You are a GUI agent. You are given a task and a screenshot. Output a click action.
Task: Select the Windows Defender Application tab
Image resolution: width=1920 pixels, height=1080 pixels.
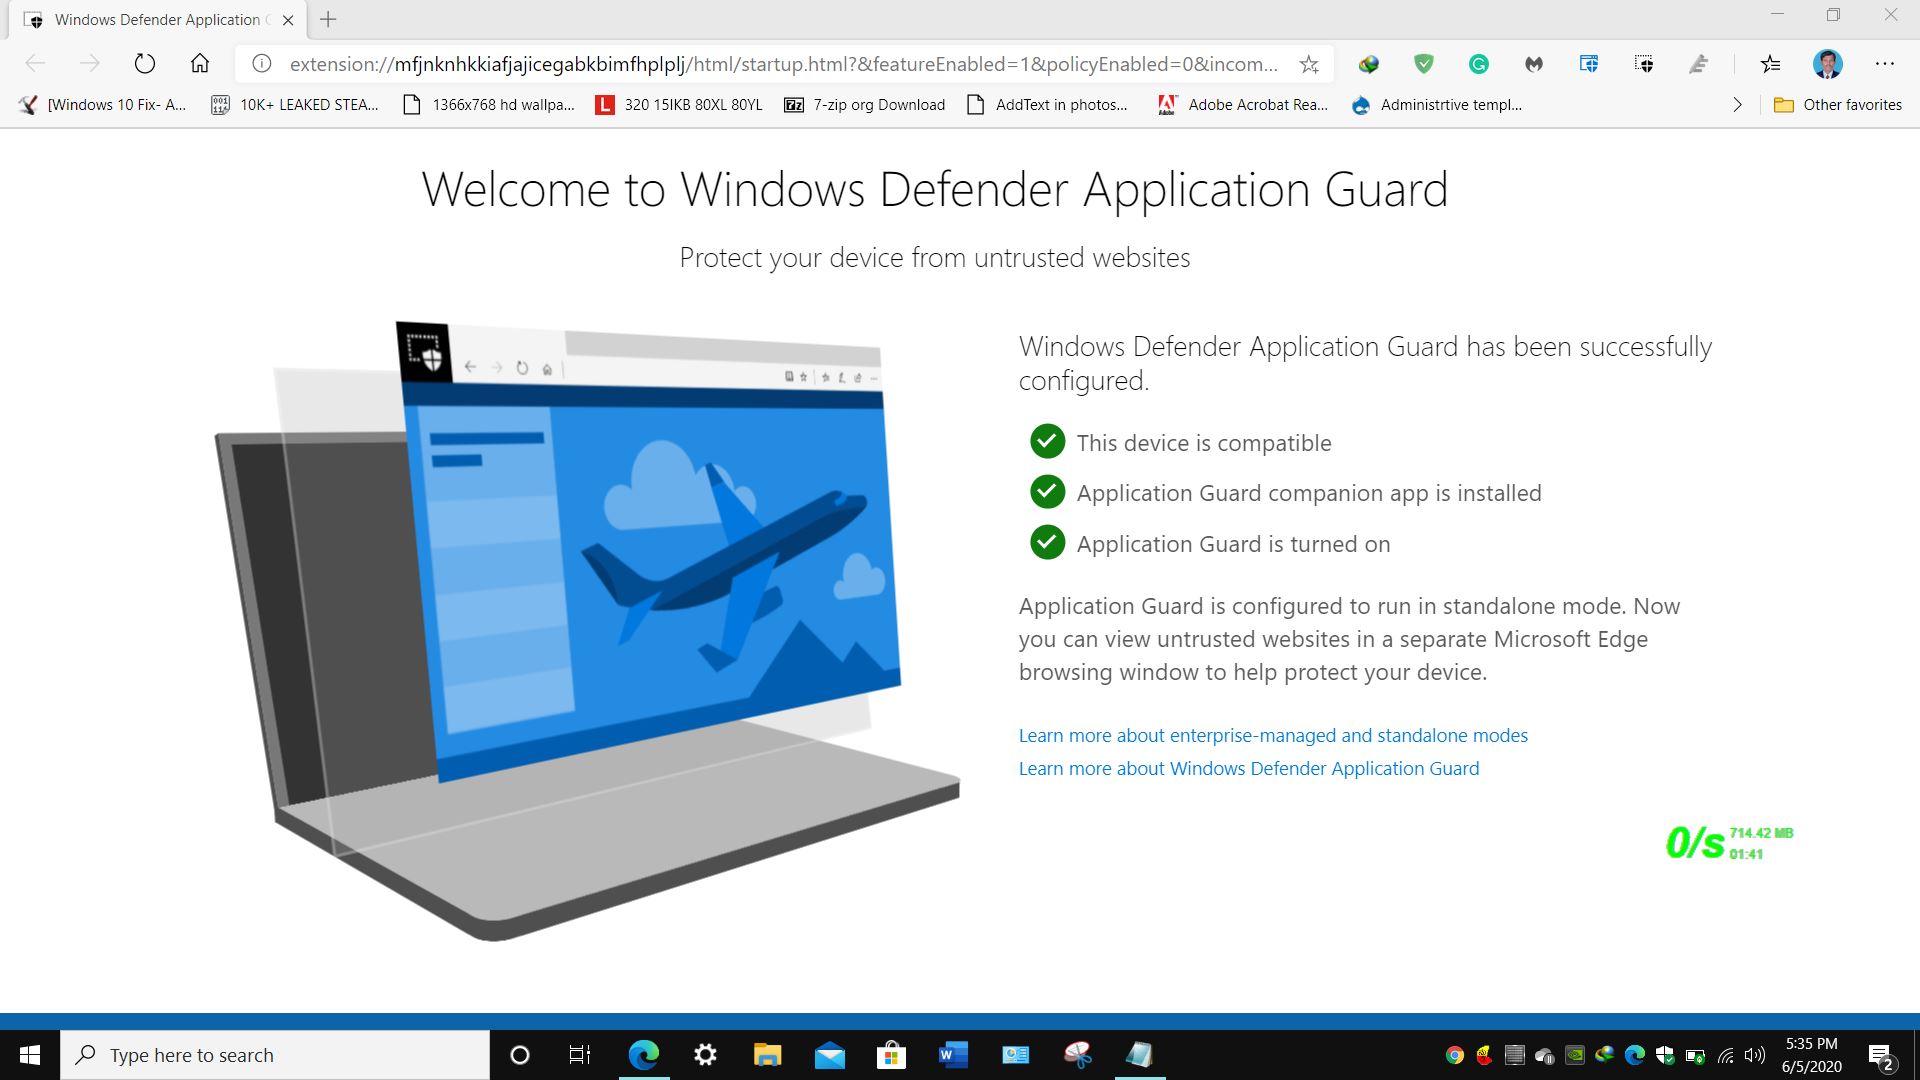[x=160, y=20]
